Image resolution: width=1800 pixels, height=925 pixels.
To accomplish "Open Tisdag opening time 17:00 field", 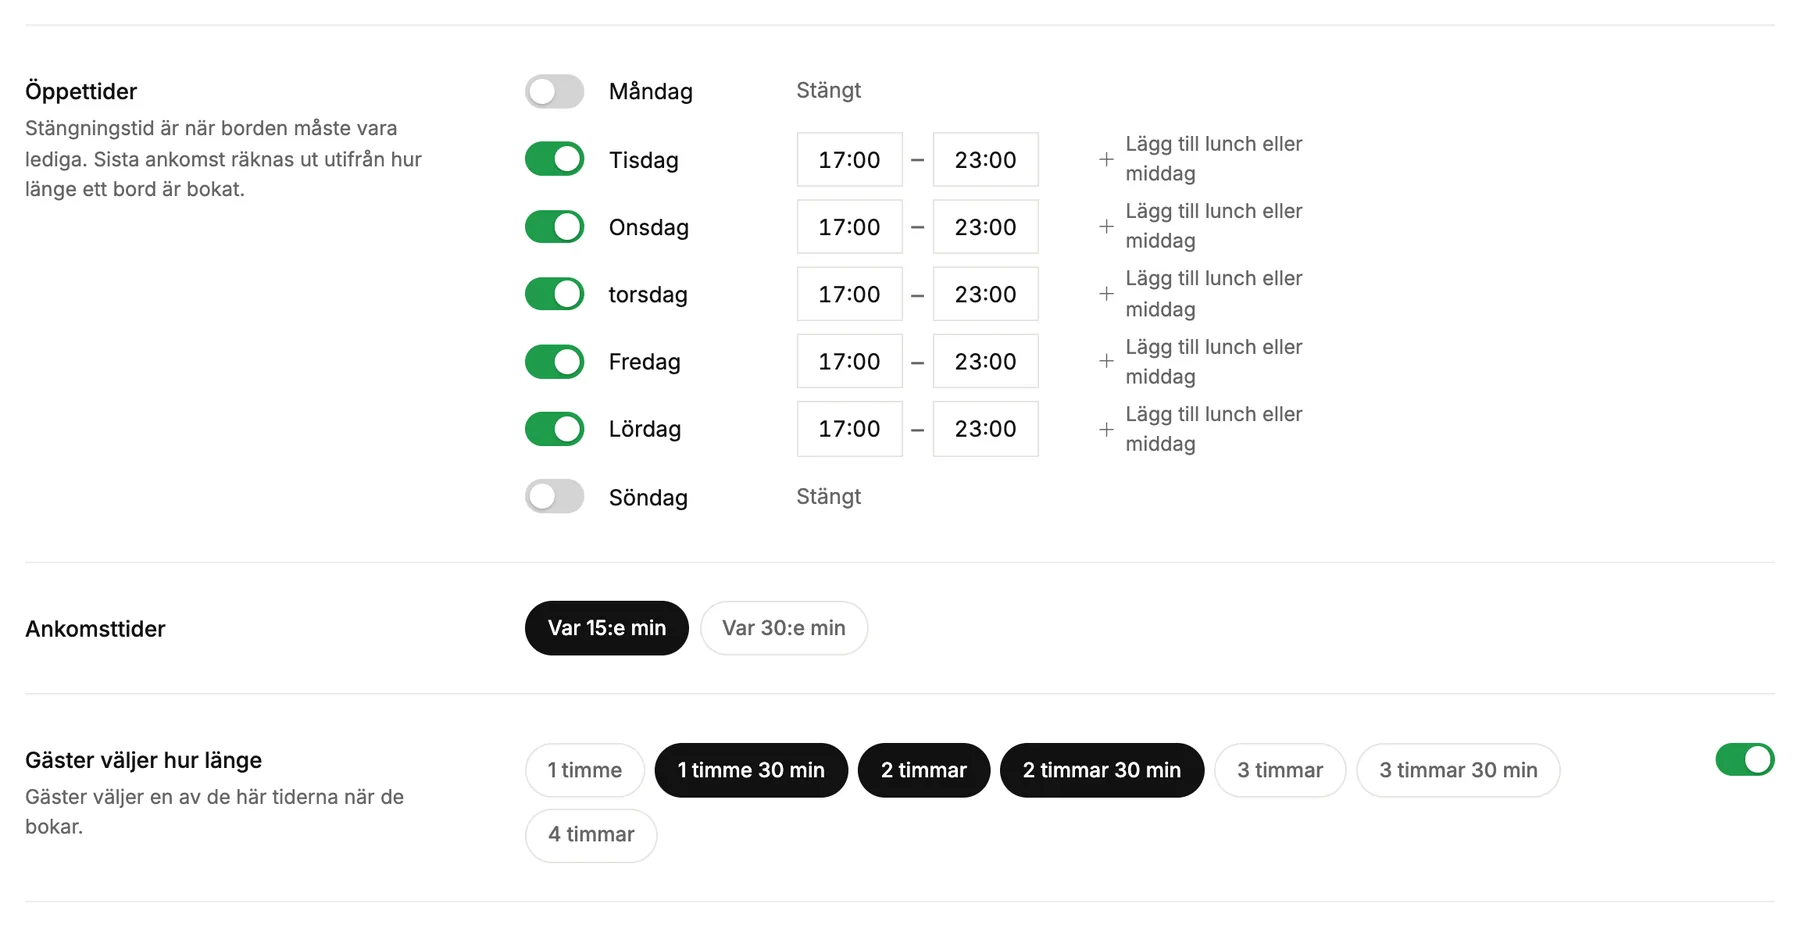I will coord(850,159).
